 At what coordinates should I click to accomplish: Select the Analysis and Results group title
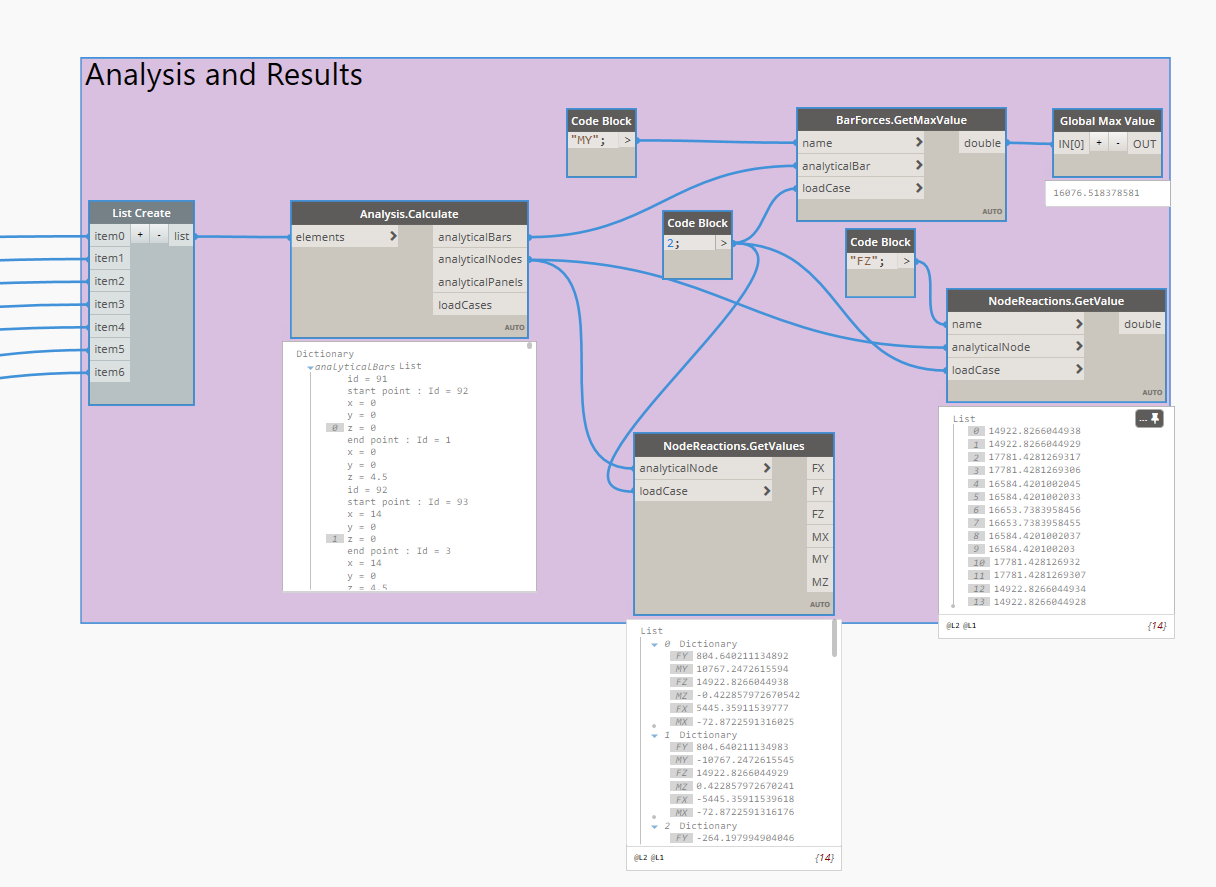[224, 75]
